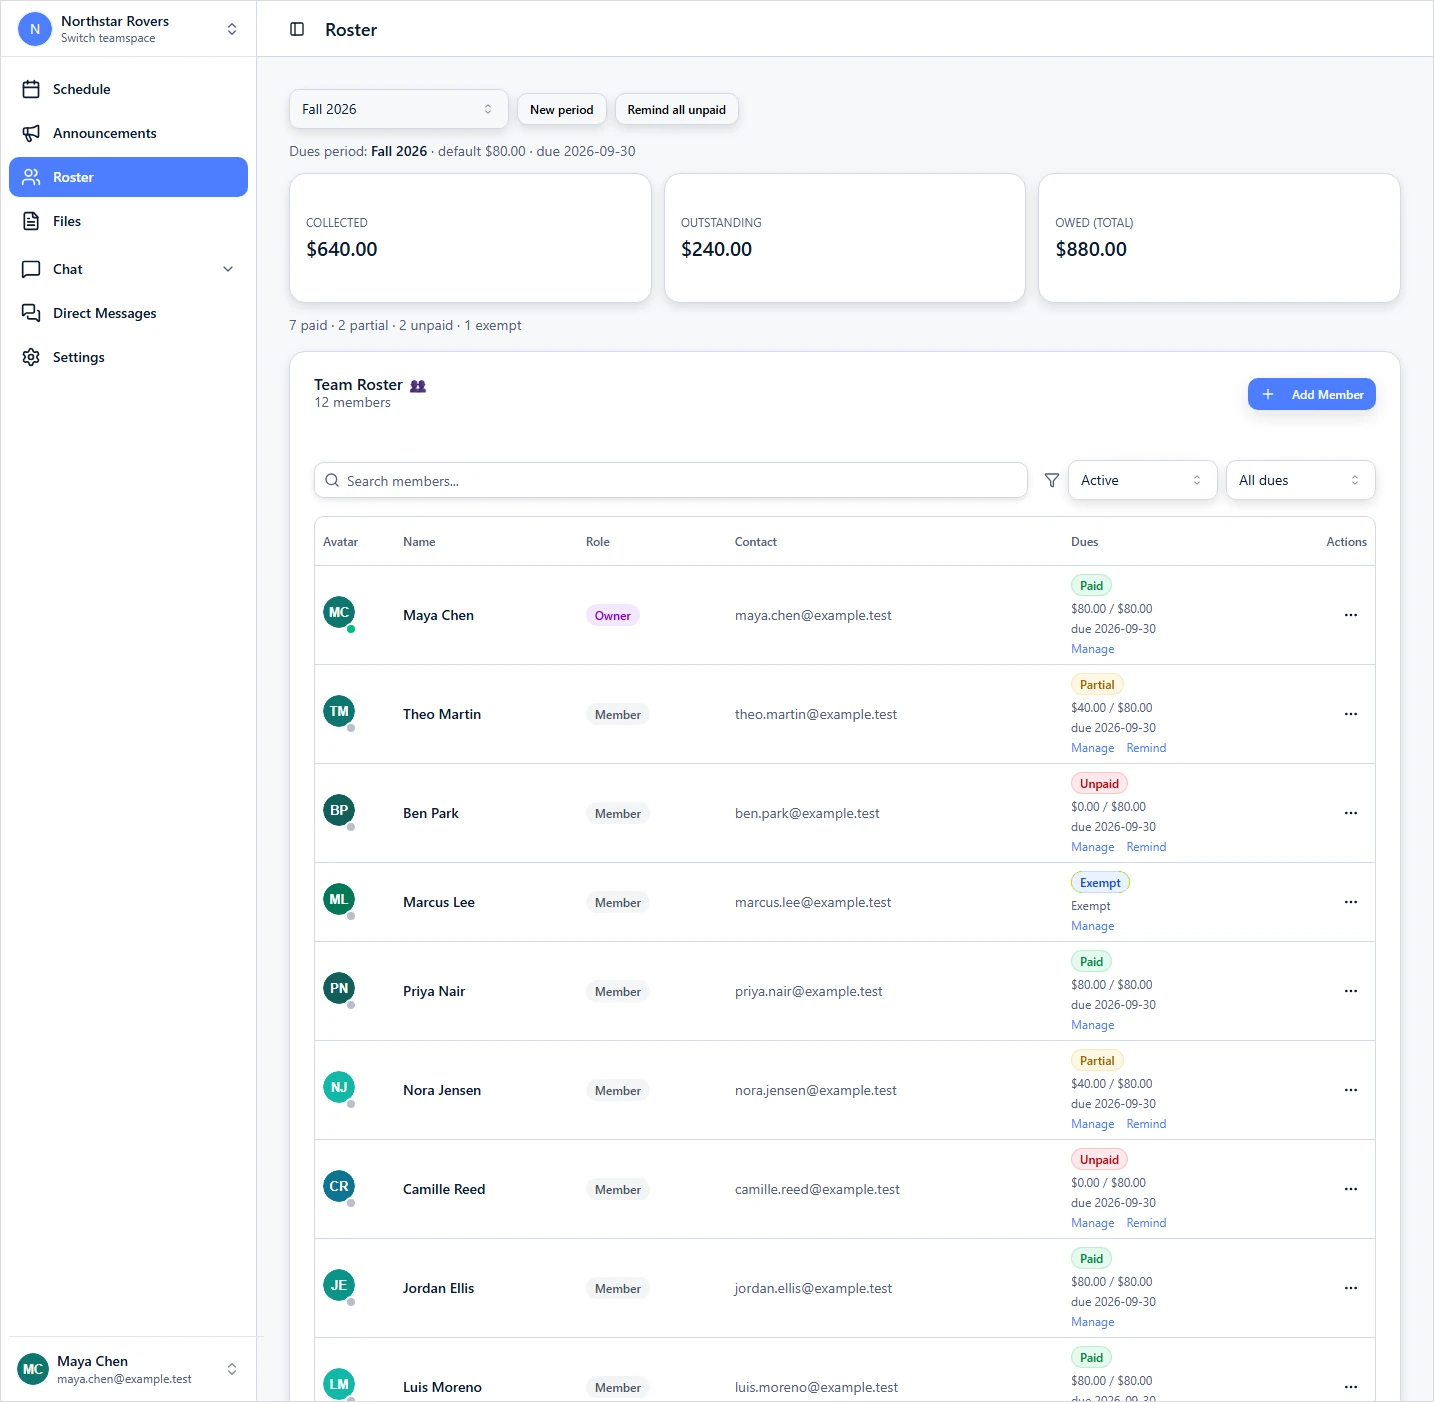The height and width of the screenshot is (1402, 1434).
Task: Expand the Chat section chevron
Action: pyautogui.click(x=228, y=269)
